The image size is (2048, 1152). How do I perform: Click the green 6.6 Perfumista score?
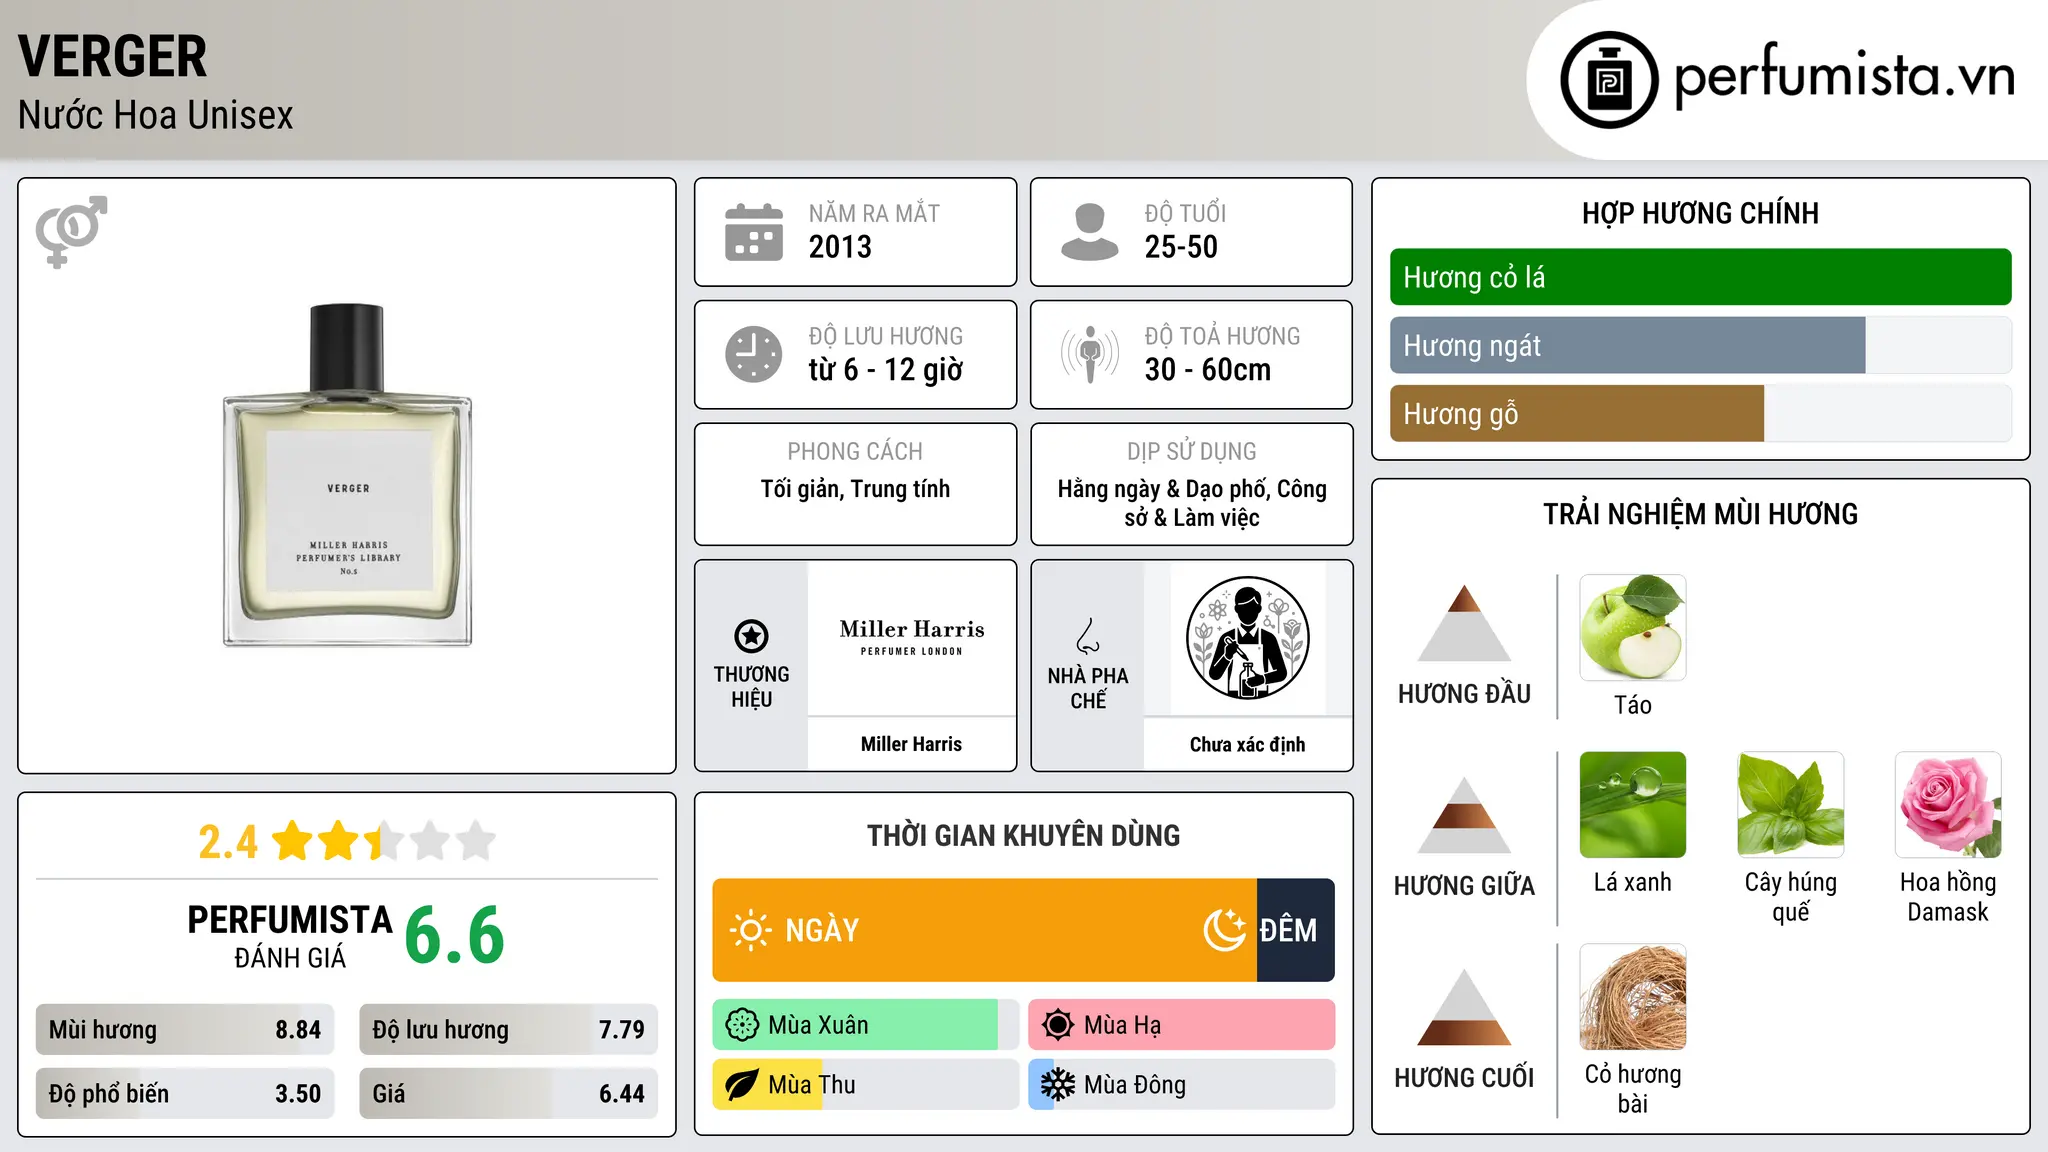(x=455, y=935)
